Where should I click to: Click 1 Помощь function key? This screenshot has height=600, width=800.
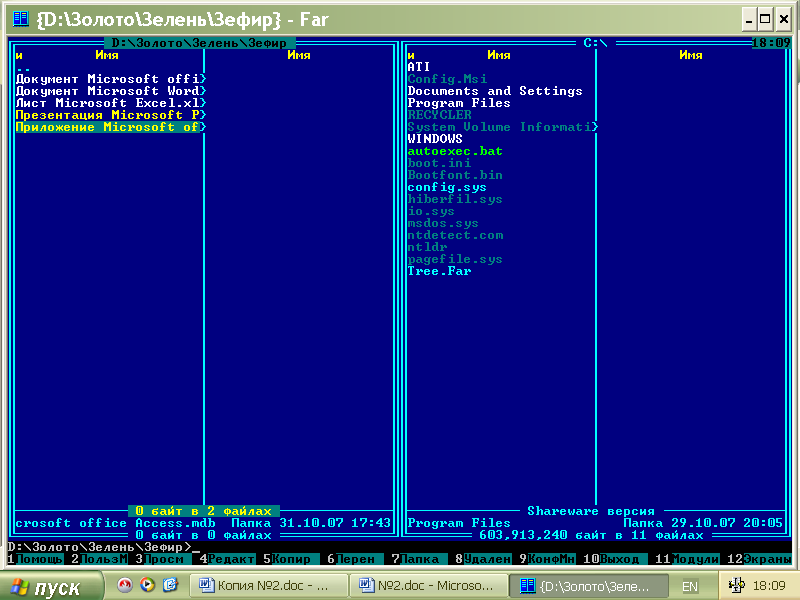(x=35, y=559)
